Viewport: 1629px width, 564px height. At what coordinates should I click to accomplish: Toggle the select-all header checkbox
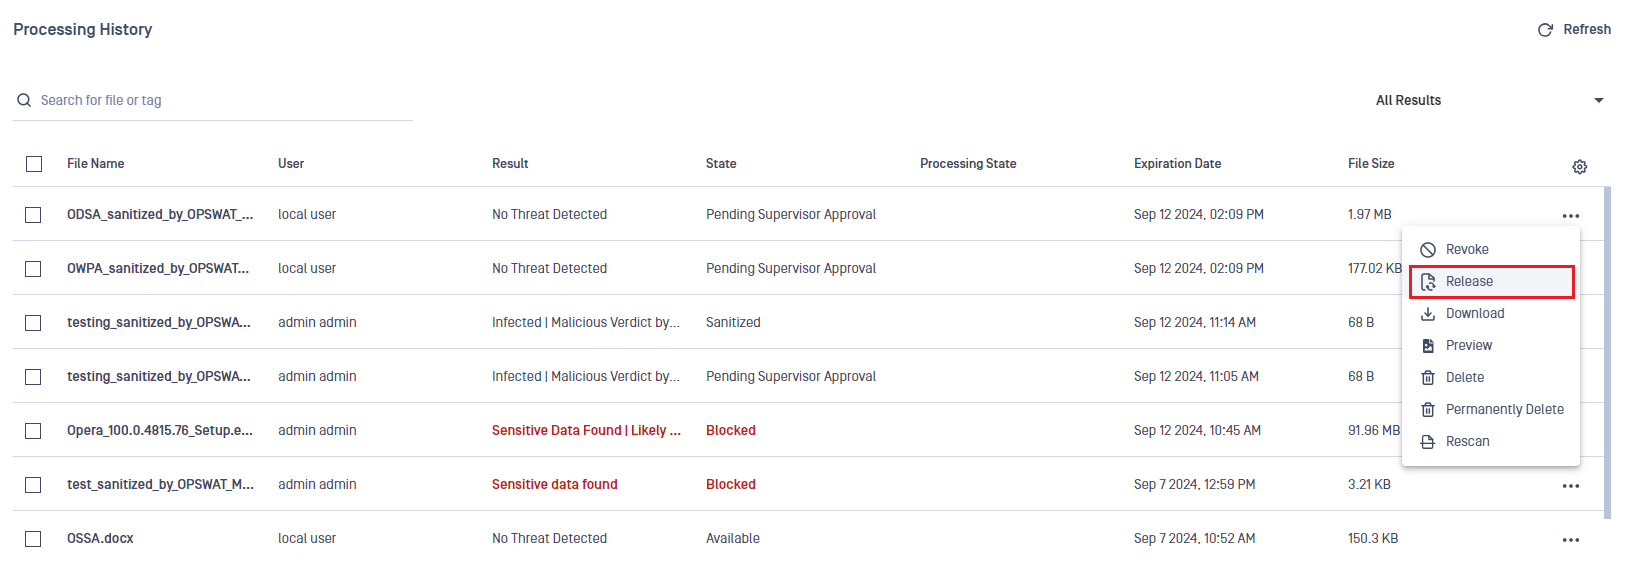click(34, 164)
